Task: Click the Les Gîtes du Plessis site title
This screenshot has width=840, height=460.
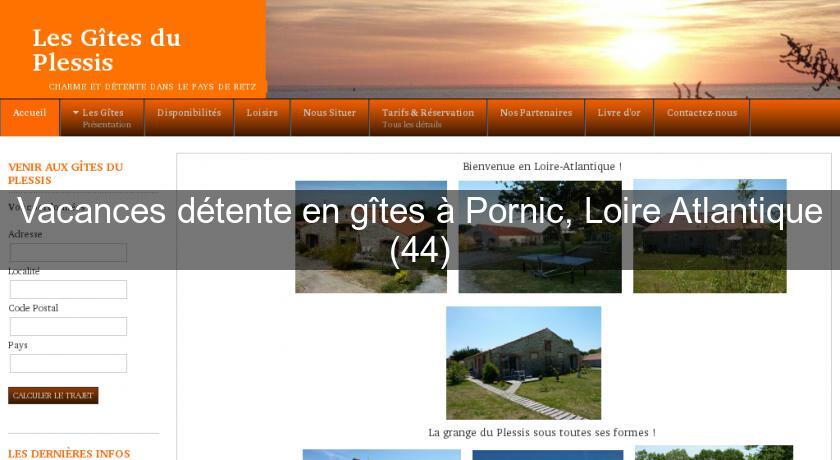Action: pos(107,50)
